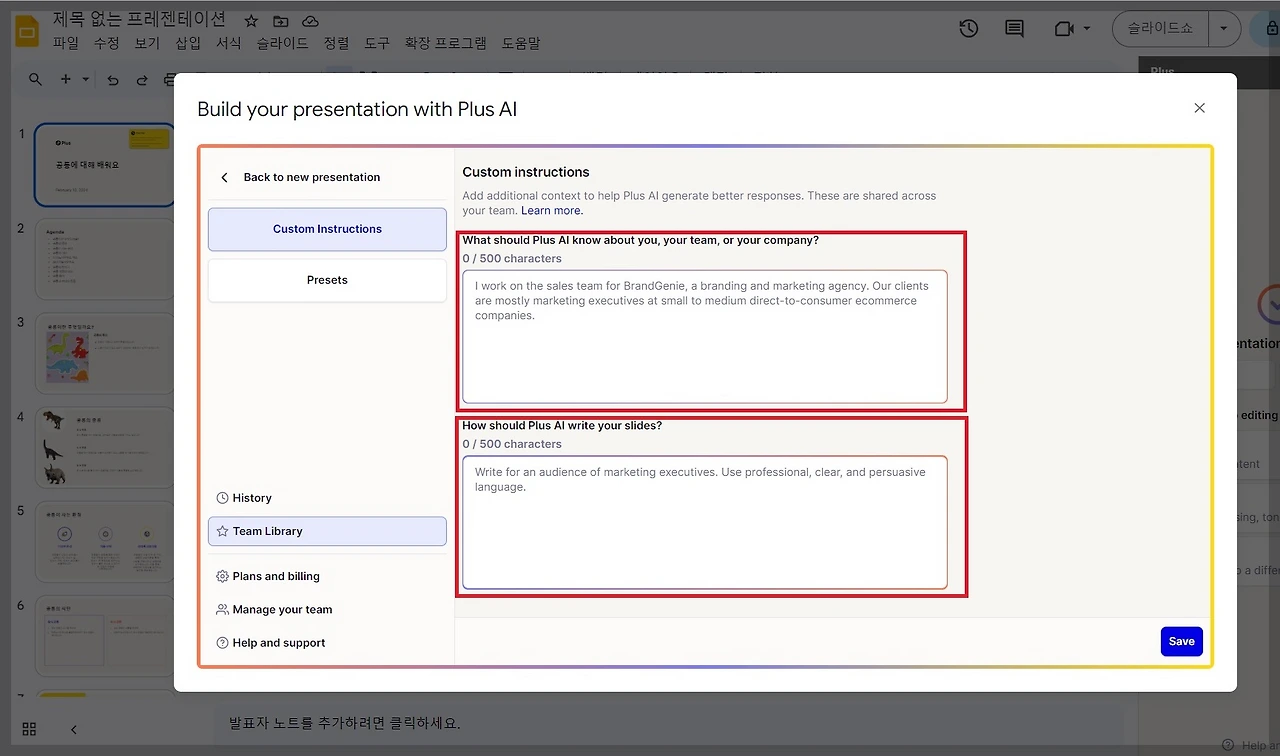This screenshot has height=756, width=1280.
Task: Open the 도구 menu
Action: click(377, 43)
